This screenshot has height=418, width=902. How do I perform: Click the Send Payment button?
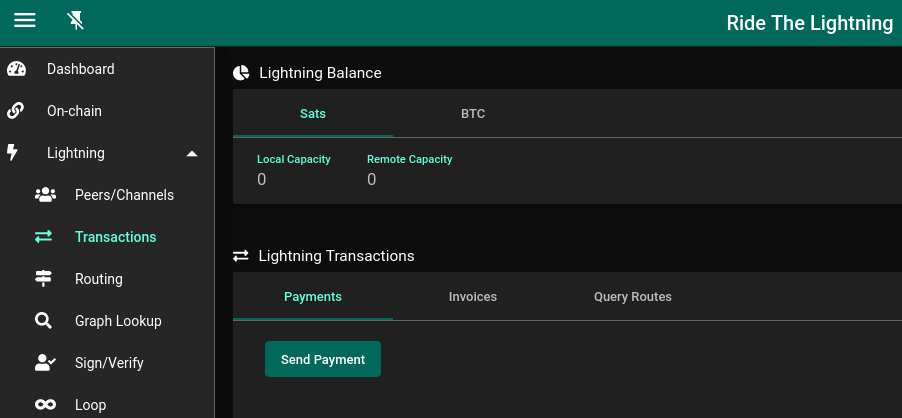click(323, 359)
